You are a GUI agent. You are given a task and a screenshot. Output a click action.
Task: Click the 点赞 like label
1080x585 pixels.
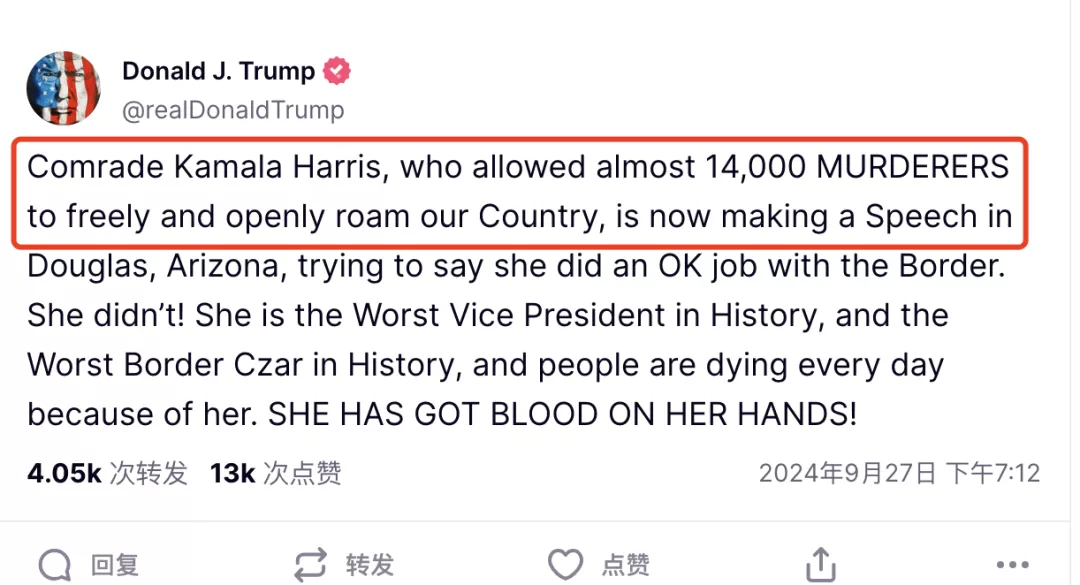(x=625, y=565)
